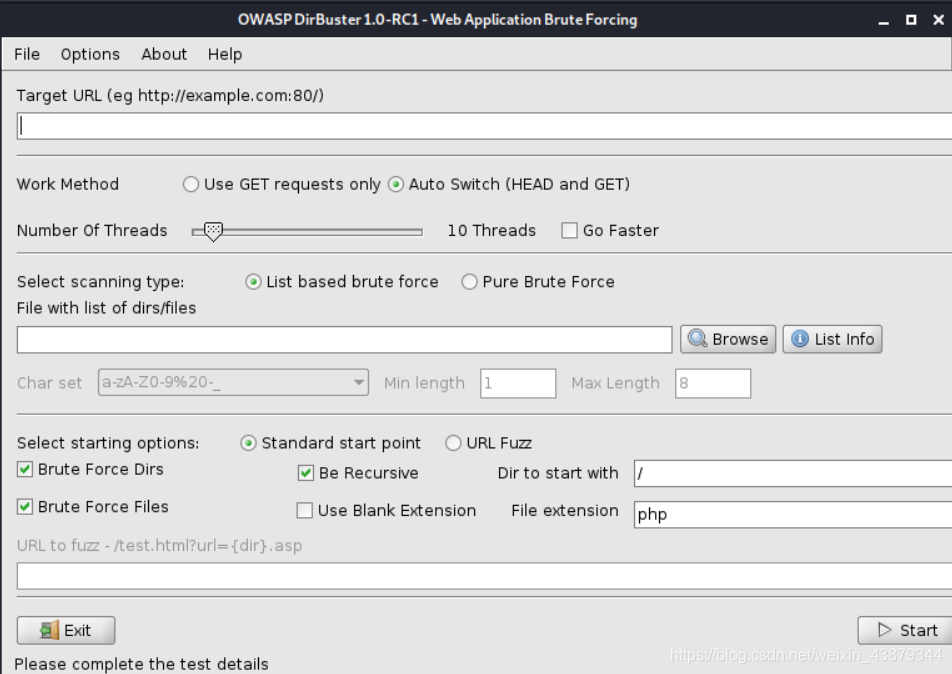Uncheck Brute Force Dirs
Image resolution: width=952 pixels, height=674 pixels.
point(25,469)
